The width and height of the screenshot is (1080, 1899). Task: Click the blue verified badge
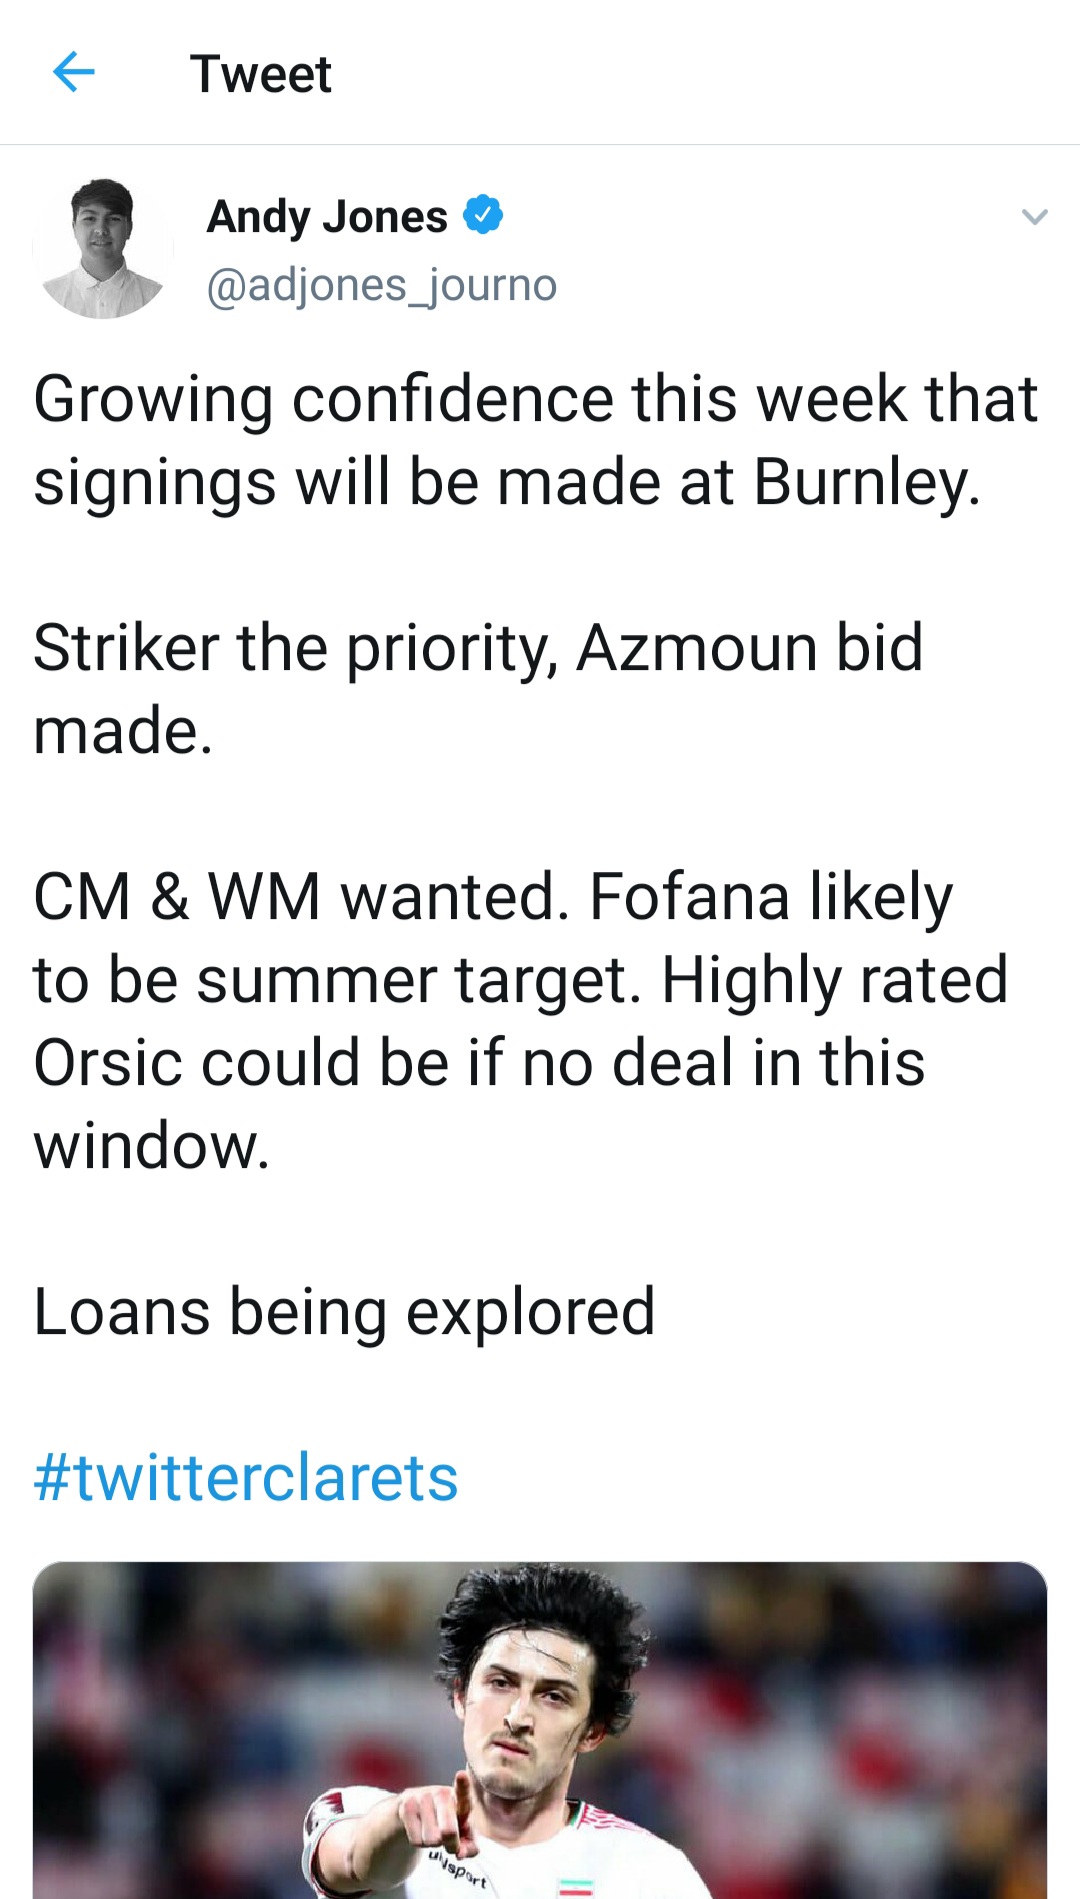click(483, 215)
